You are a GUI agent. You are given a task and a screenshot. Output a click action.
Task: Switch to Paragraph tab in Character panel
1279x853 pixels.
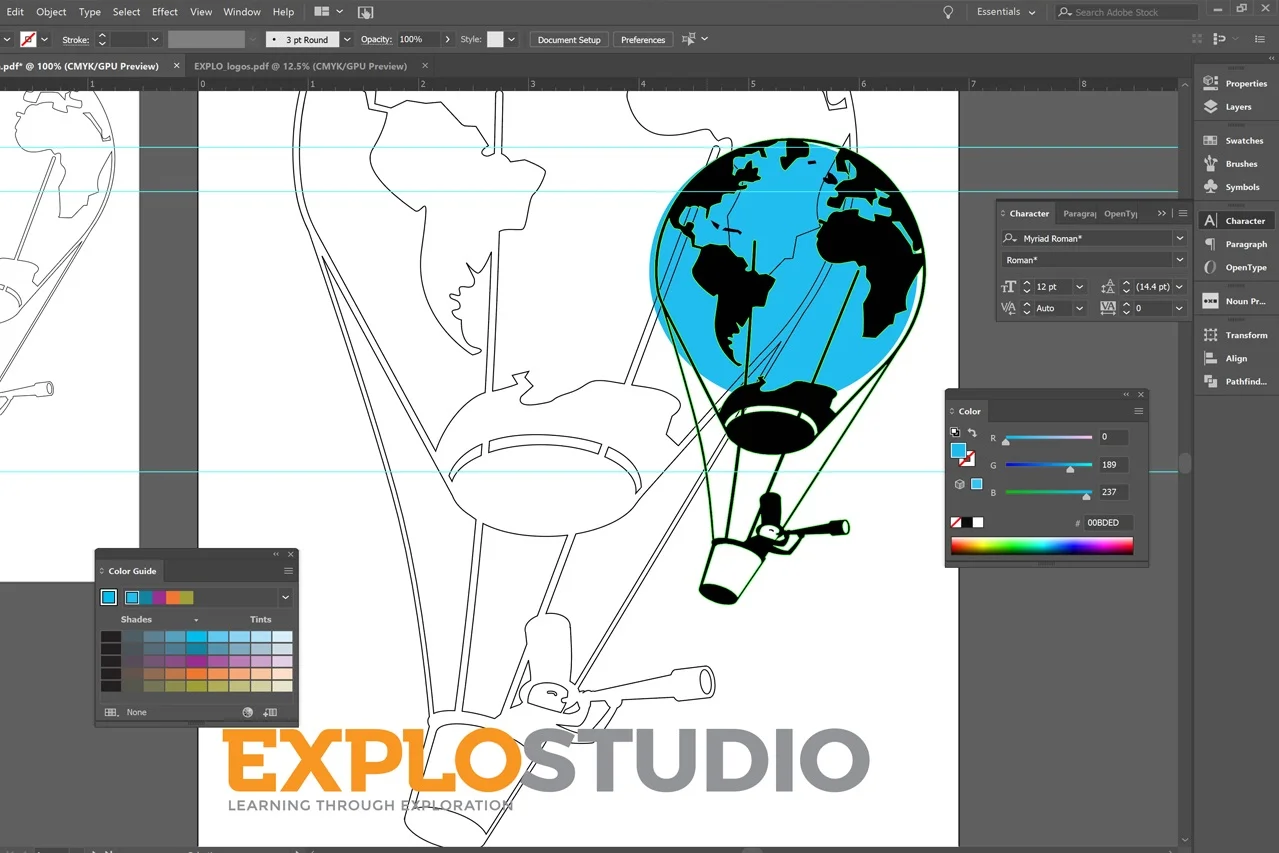[x=1079, y=213]
